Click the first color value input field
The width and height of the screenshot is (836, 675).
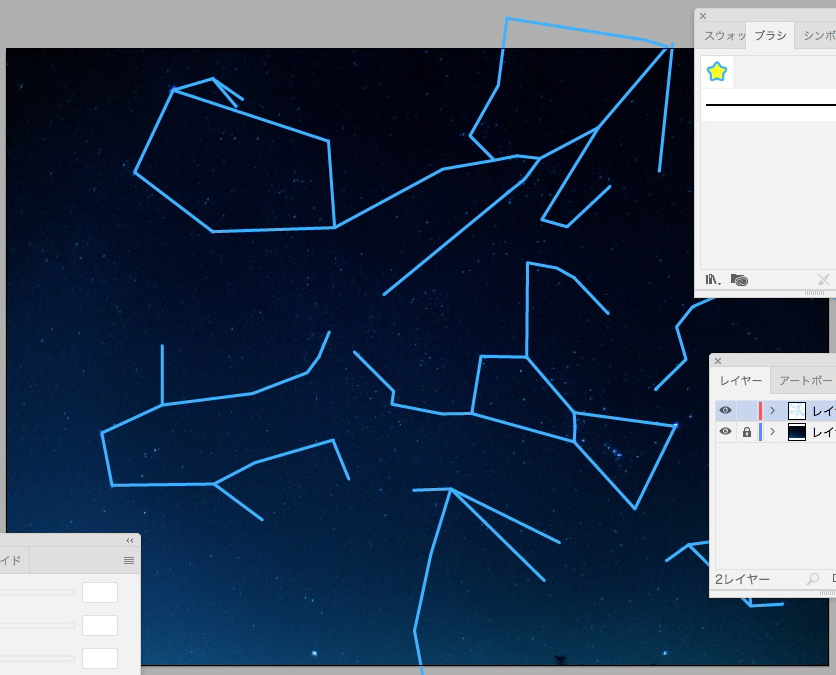pos(100,592)
